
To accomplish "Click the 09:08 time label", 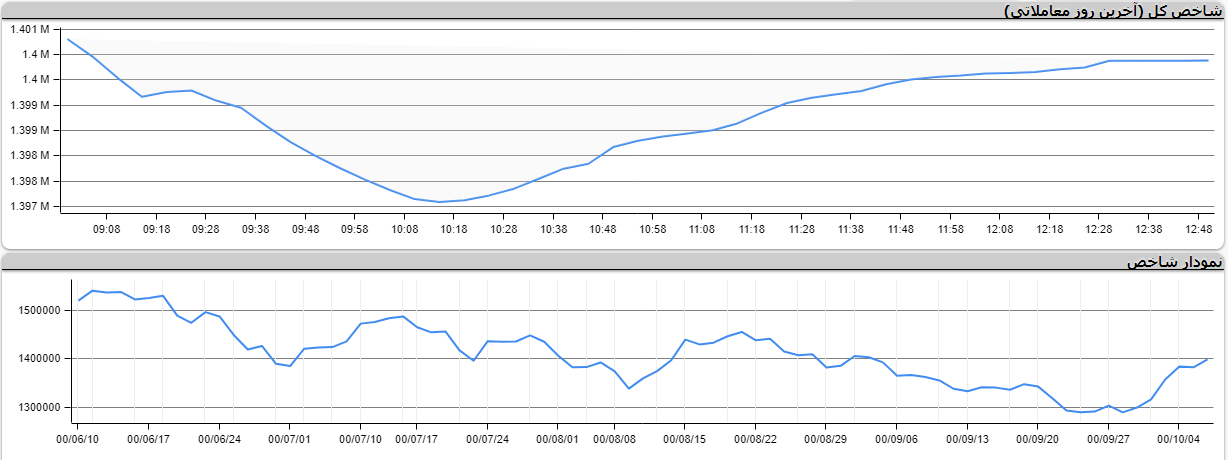I will click(106, 229).
